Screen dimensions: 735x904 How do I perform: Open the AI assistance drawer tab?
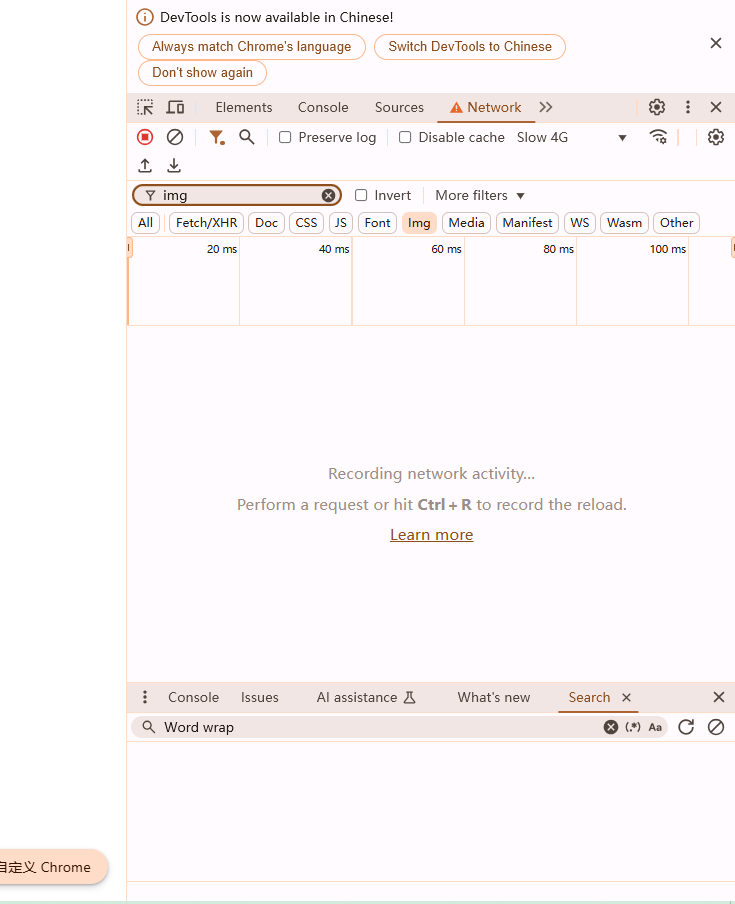coord(365,697)
